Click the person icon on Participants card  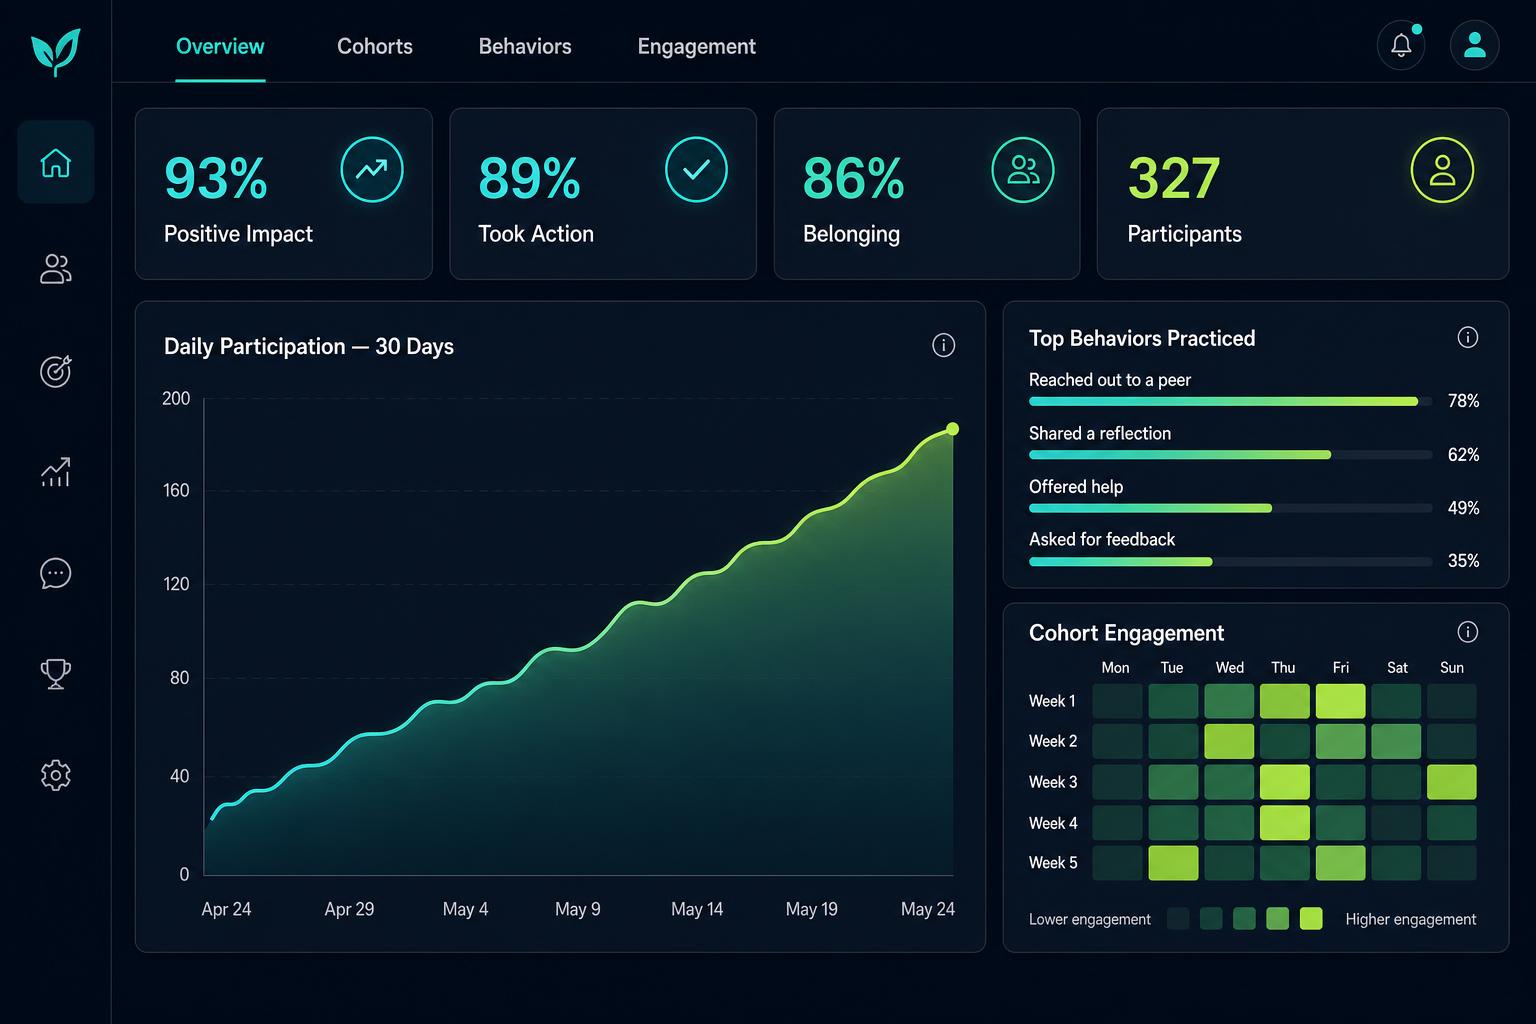(x=1442, y=170)
